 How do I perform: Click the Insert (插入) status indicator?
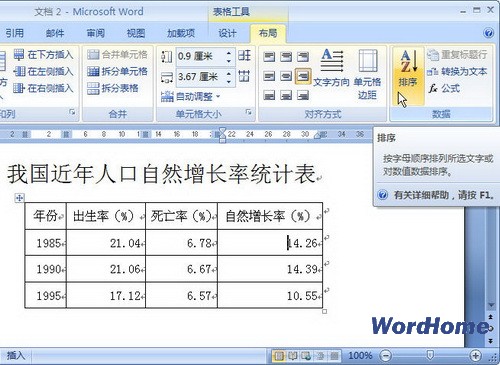[16, 356]
